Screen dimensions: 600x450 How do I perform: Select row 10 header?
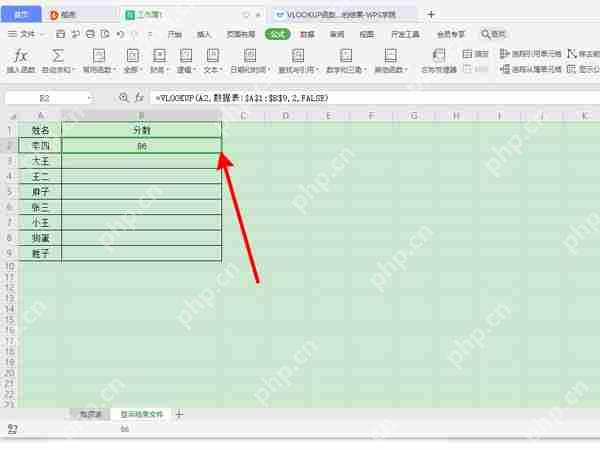click(x=10, y=266)
